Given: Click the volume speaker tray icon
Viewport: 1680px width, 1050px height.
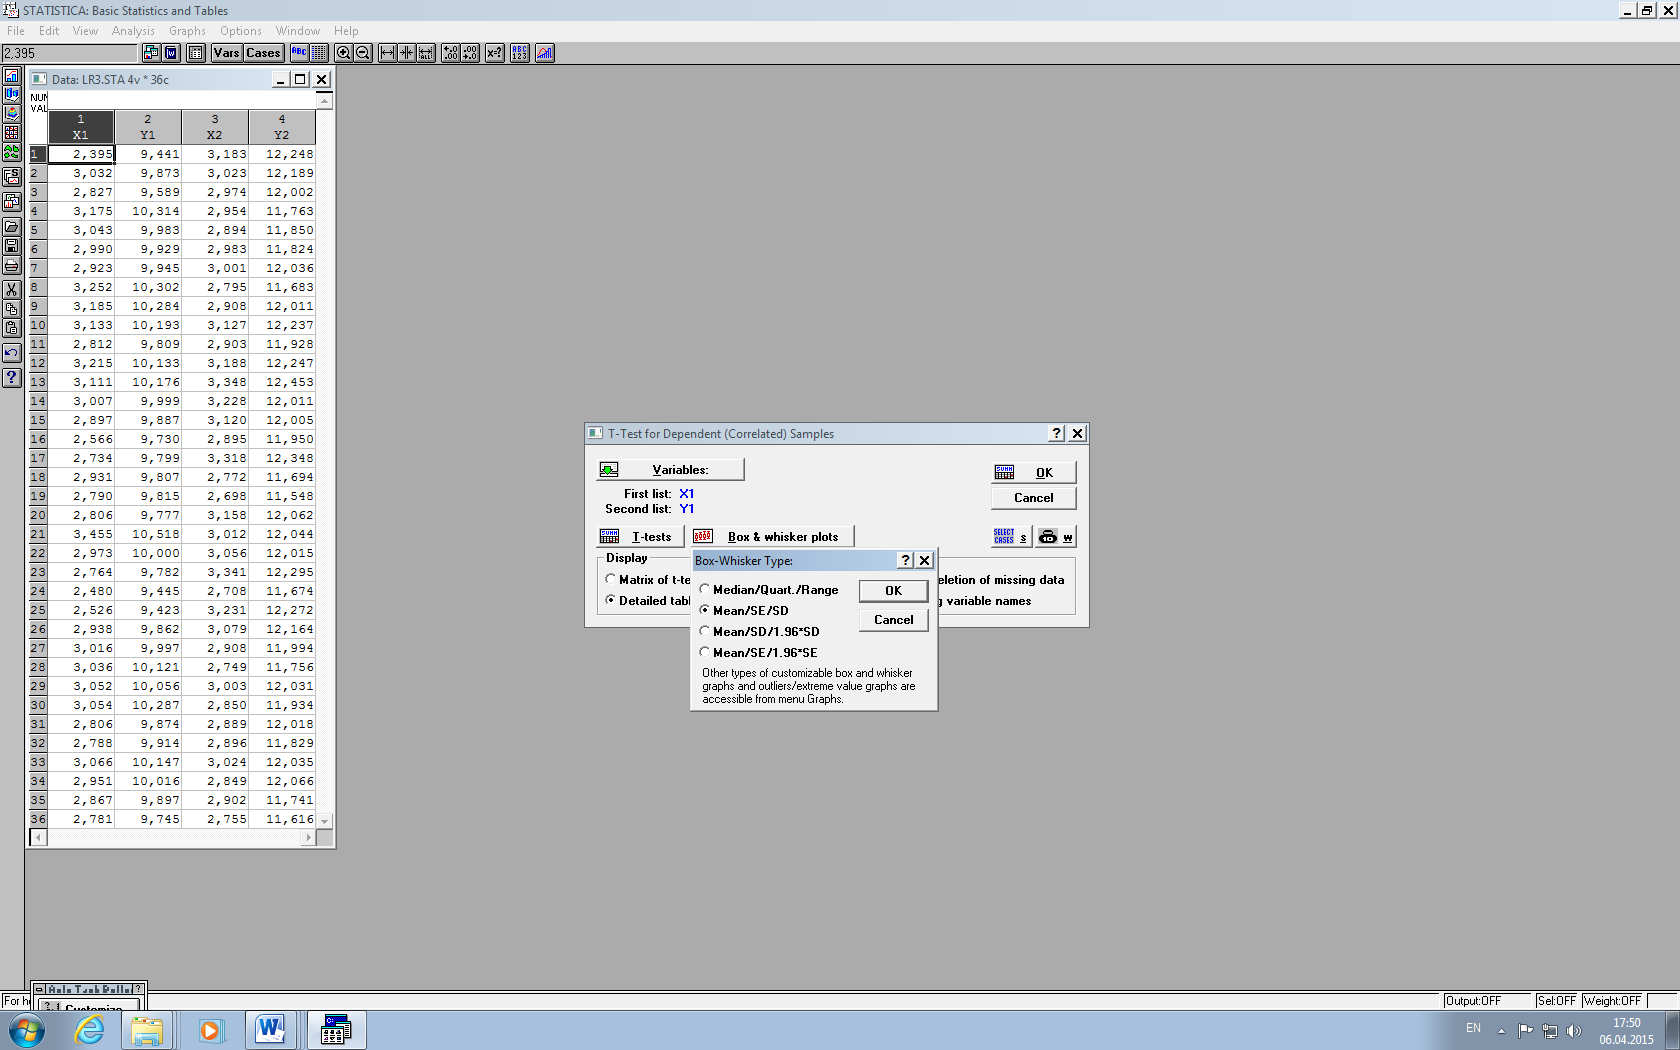Looking at the screenshot, I should coord(1574,1030).
